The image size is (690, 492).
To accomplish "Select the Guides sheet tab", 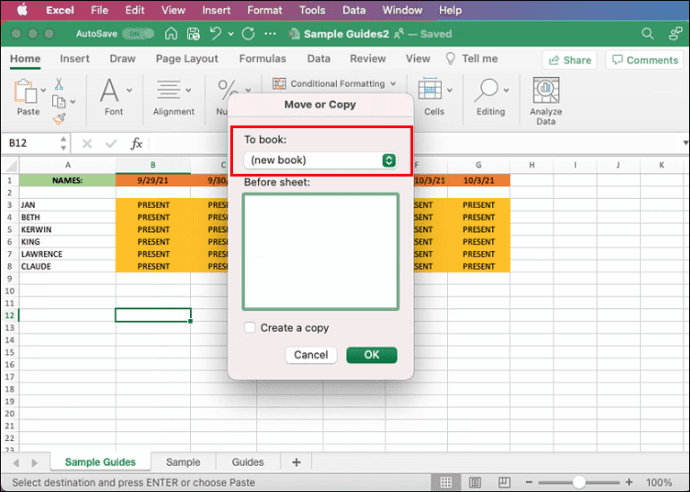I will (x=248, y=462).
